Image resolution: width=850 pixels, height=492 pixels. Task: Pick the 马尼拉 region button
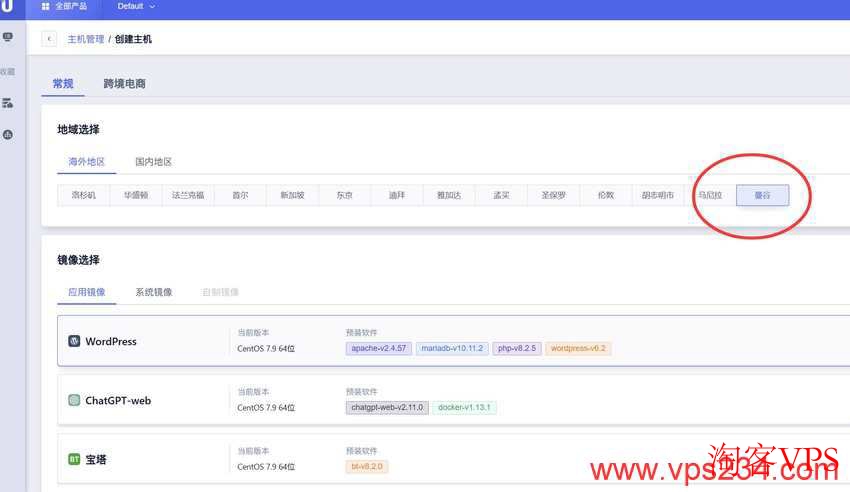tap(710, 195)
